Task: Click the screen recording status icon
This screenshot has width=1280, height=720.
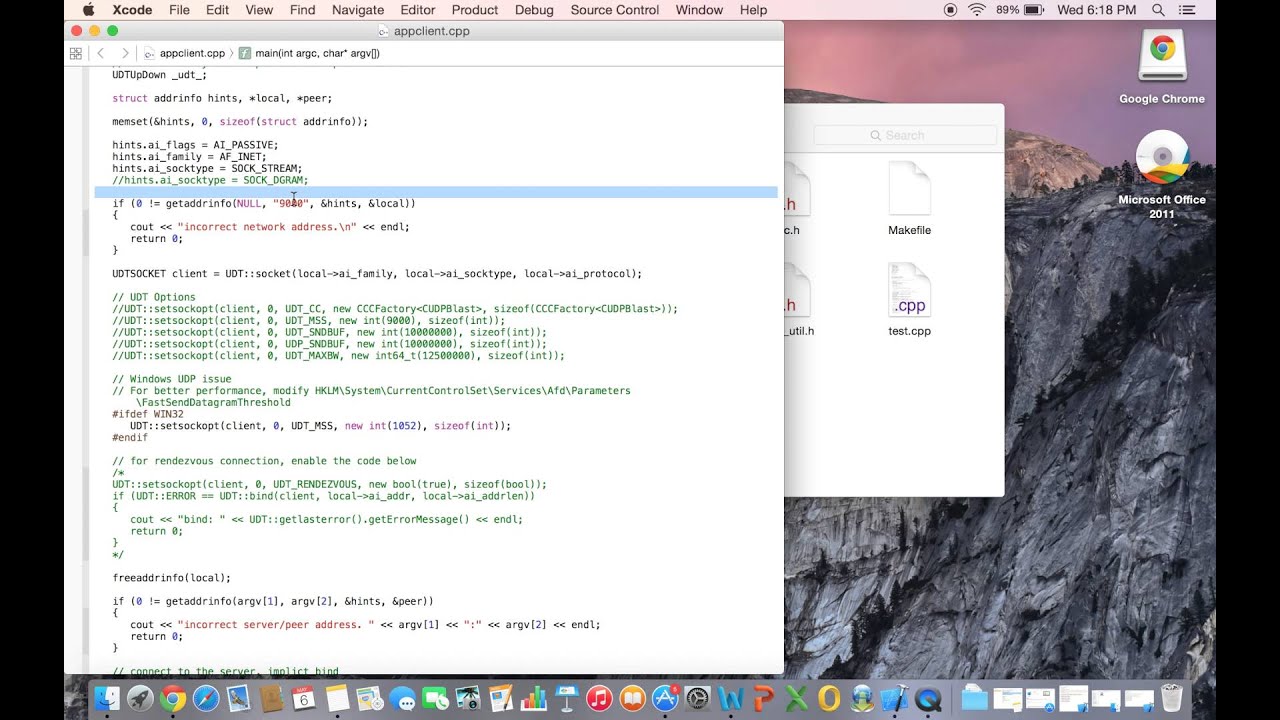Action: pyautogui.click(x=950, y=10)
